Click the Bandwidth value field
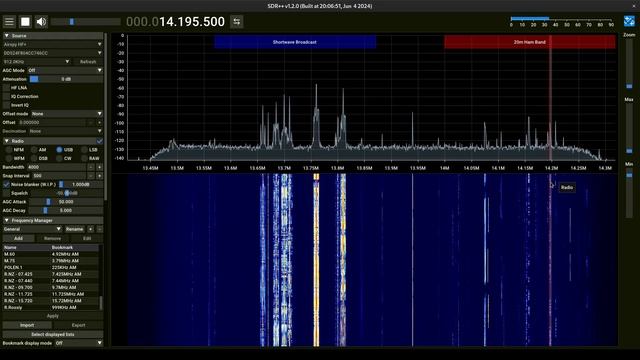Screen dimensions: 640x360 pyautogui.click(x=56, y=167)
